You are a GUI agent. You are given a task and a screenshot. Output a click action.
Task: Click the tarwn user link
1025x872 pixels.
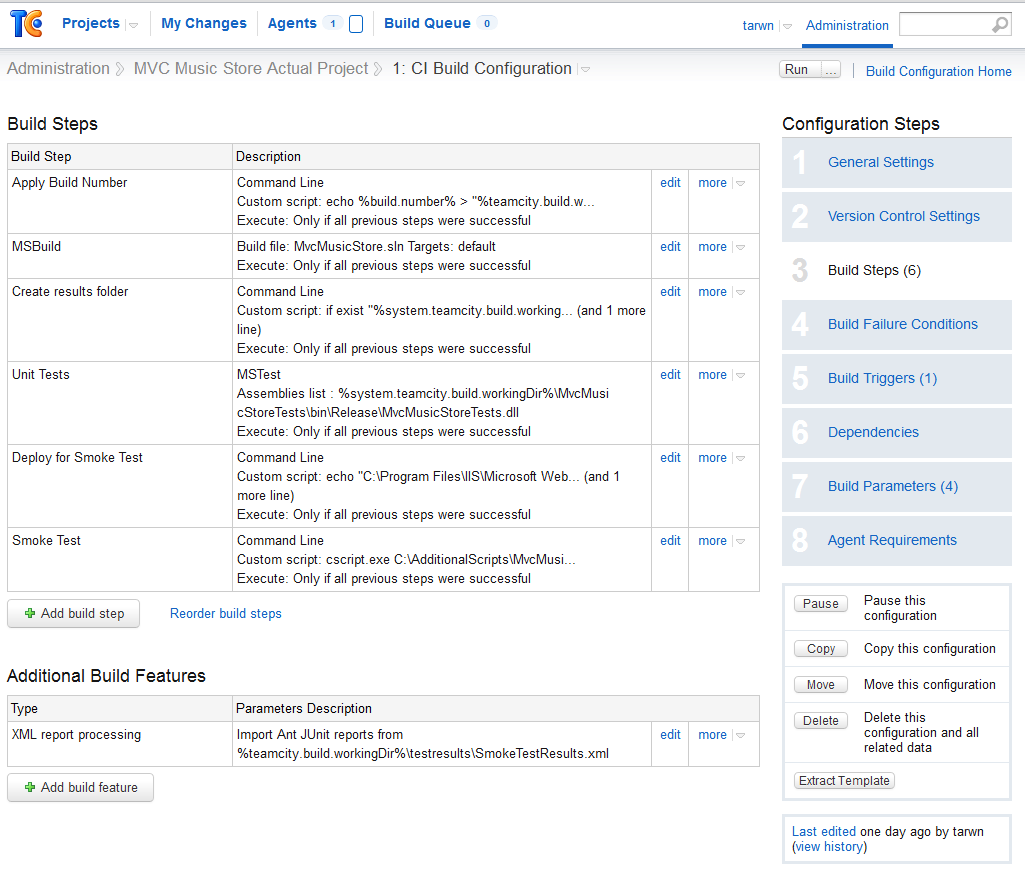[x=758, y=25]
